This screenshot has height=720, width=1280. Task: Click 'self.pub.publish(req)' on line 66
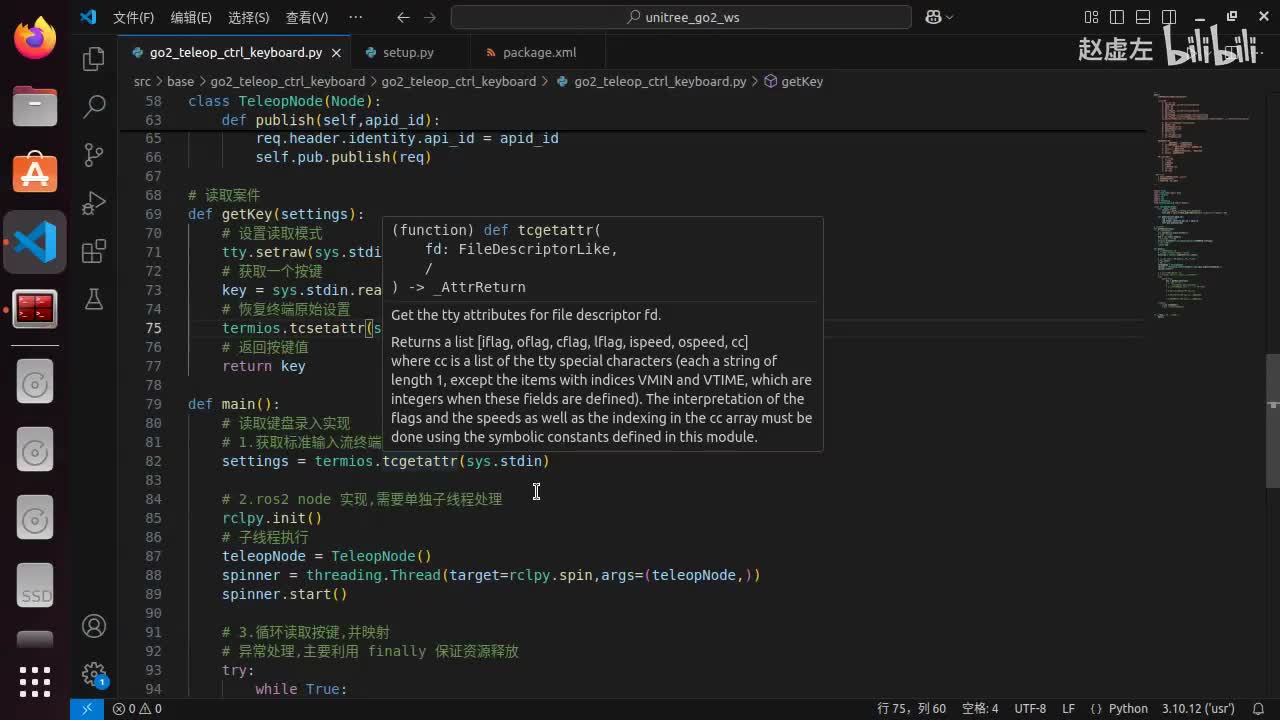point(343,157)
